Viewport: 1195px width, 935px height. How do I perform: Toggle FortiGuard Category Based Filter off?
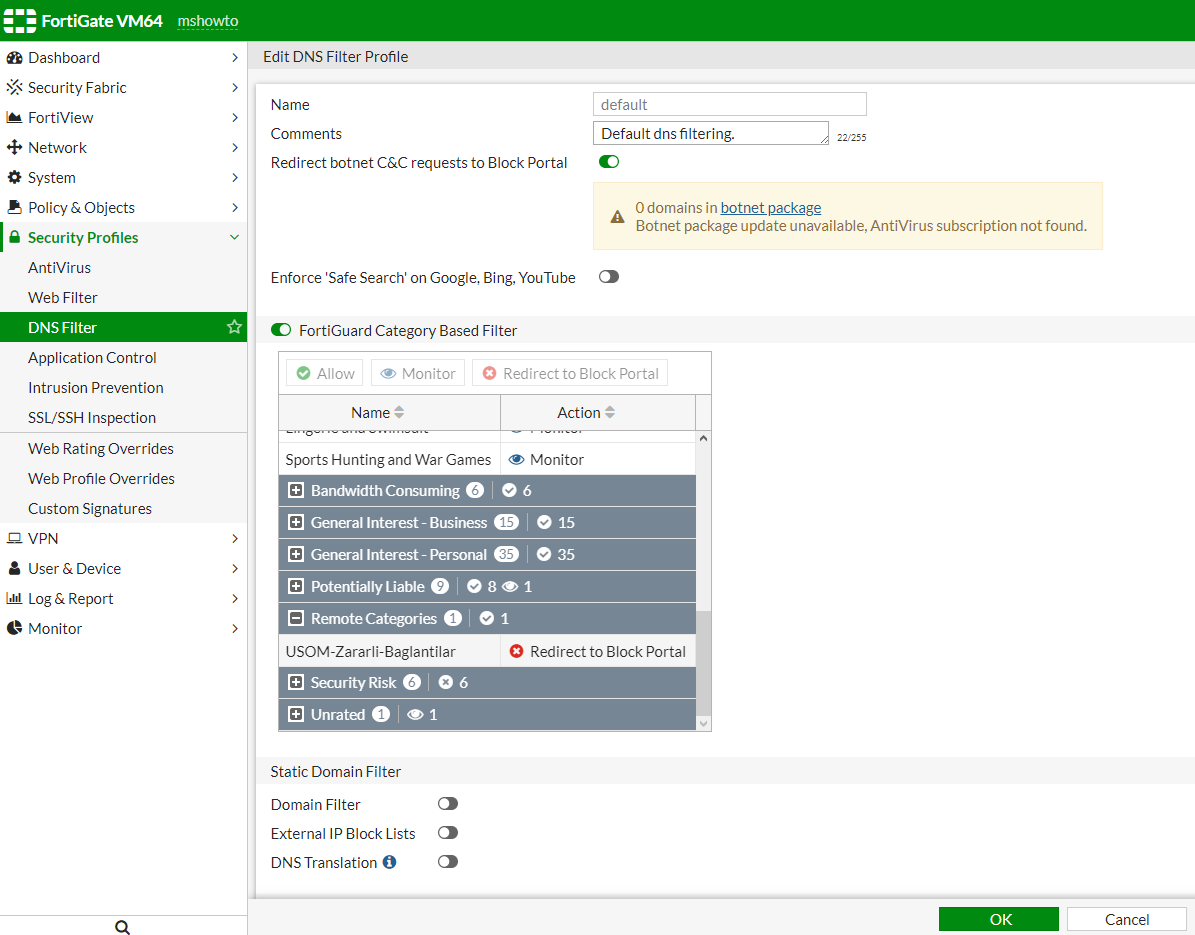click(x=281, y=330)
